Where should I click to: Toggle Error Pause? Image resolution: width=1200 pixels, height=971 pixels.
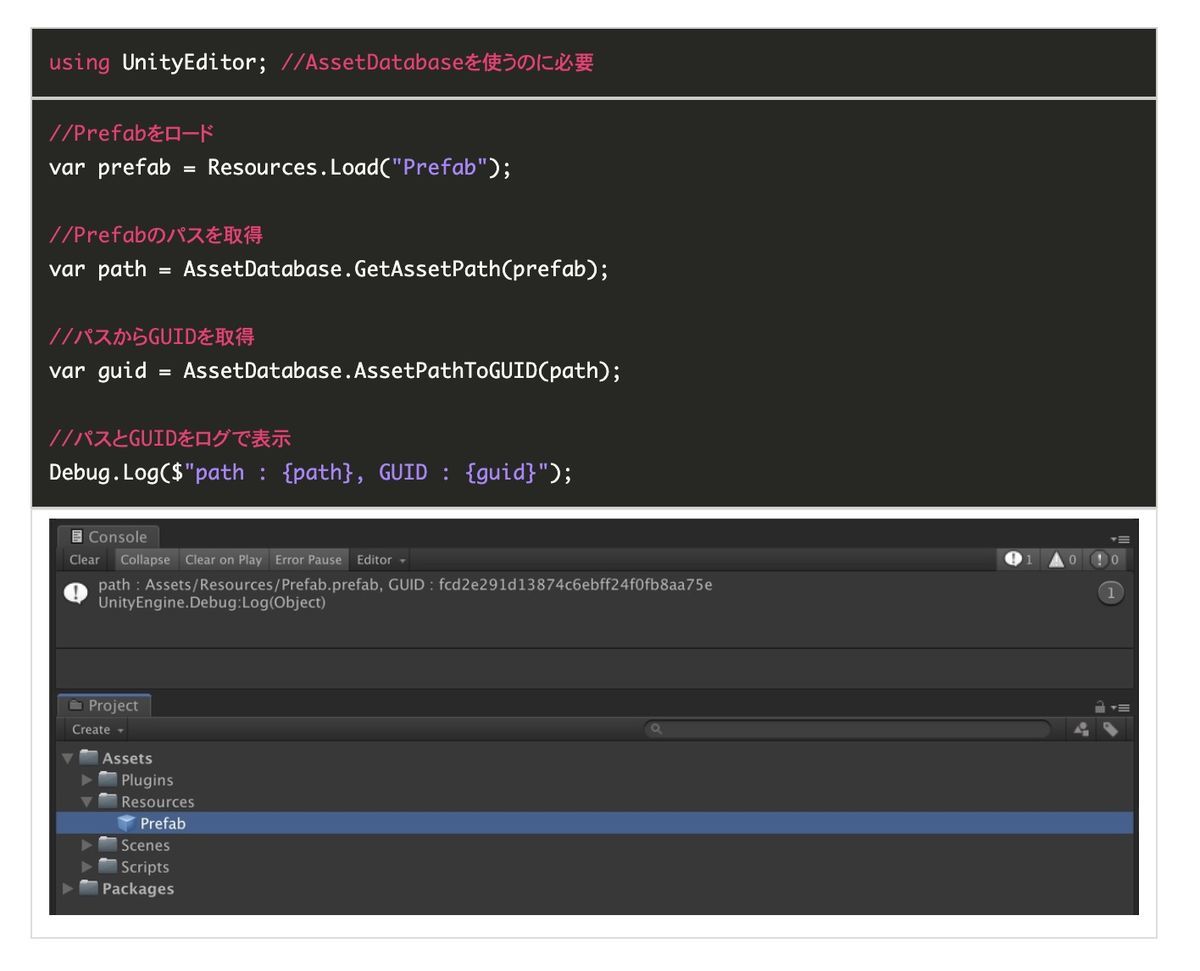[x=308, y=560]
